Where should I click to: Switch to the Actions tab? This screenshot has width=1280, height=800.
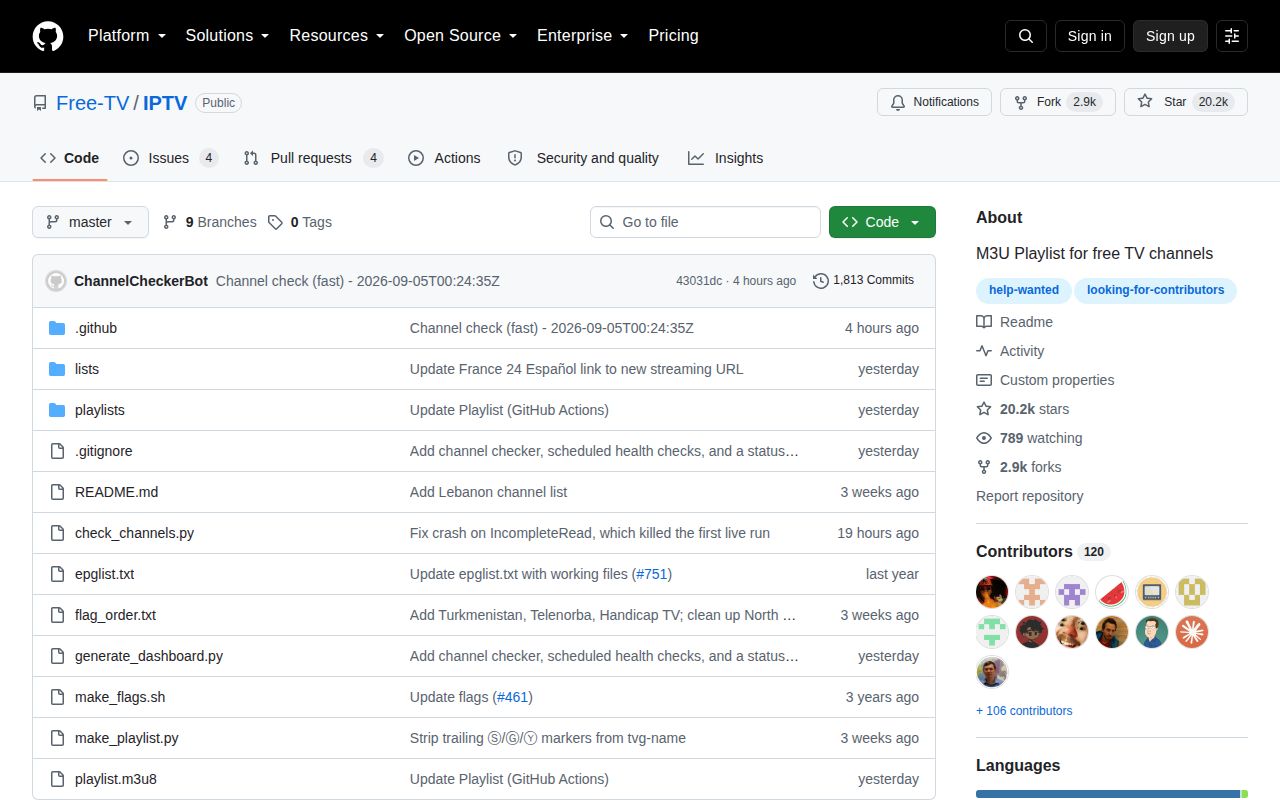[x=444, y=158]
